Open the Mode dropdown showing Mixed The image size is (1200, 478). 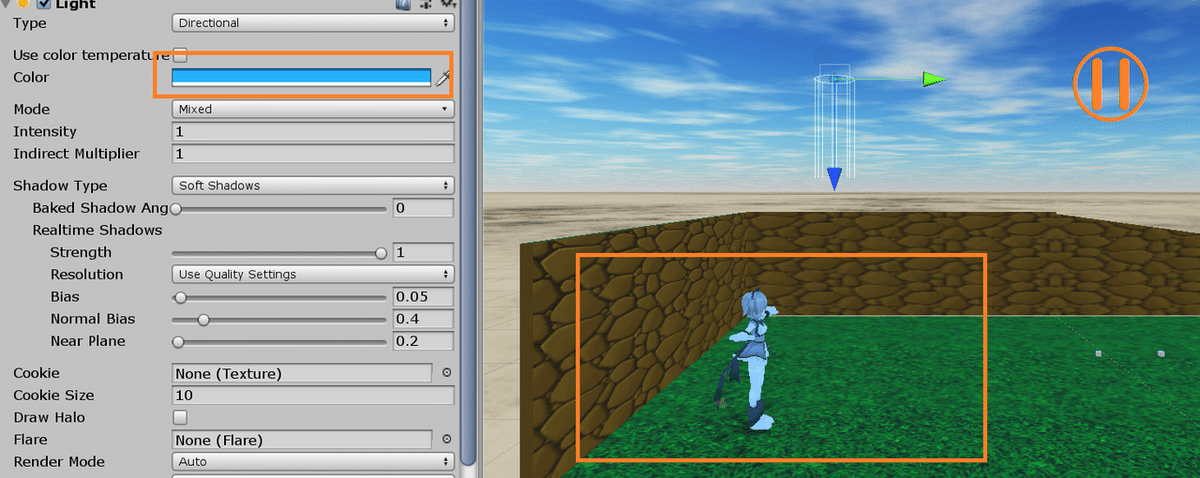tap(313, 109)
